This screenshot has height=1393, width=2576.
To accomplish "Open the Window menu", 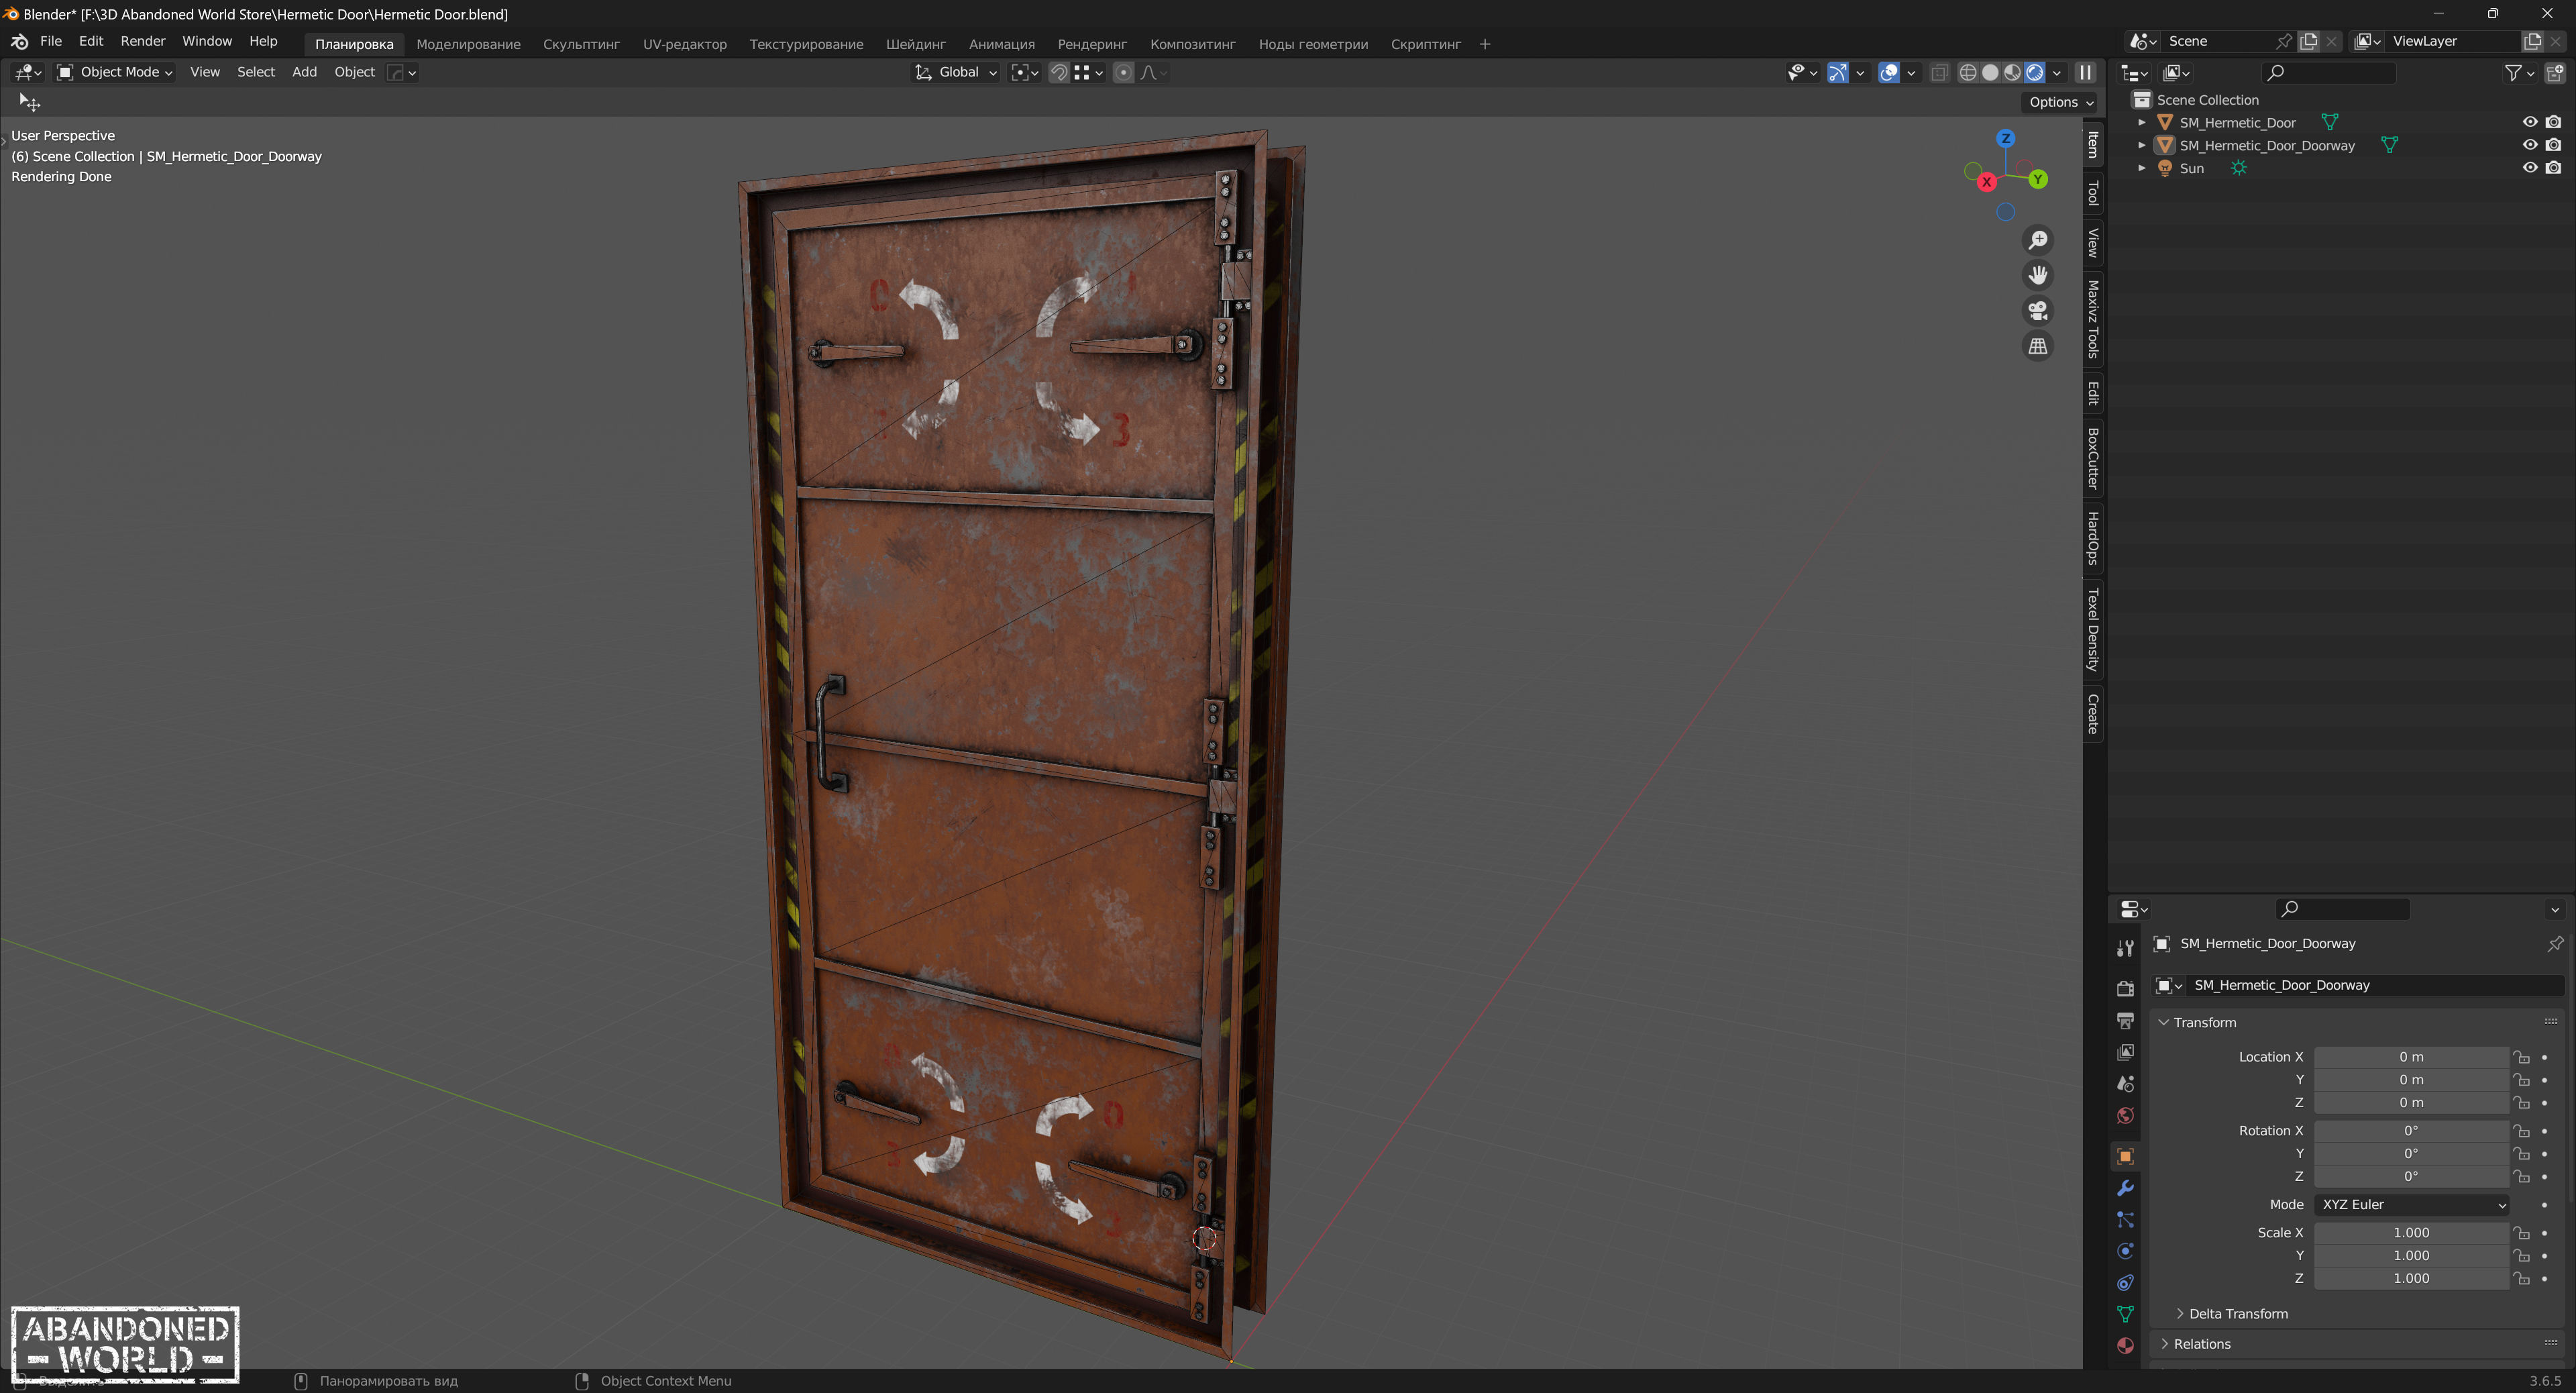I will pos(206,41).
